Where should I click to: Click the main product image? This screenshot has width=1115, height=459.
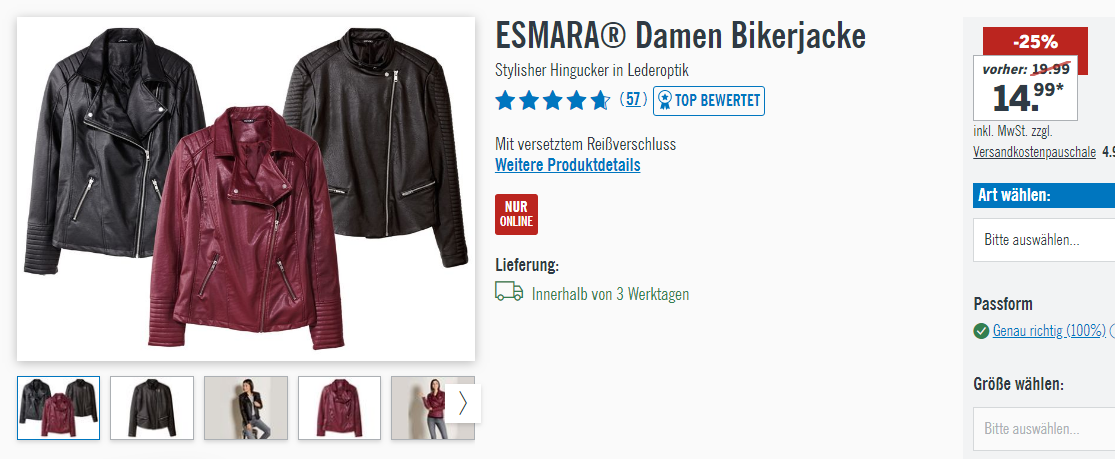[246, 189]
